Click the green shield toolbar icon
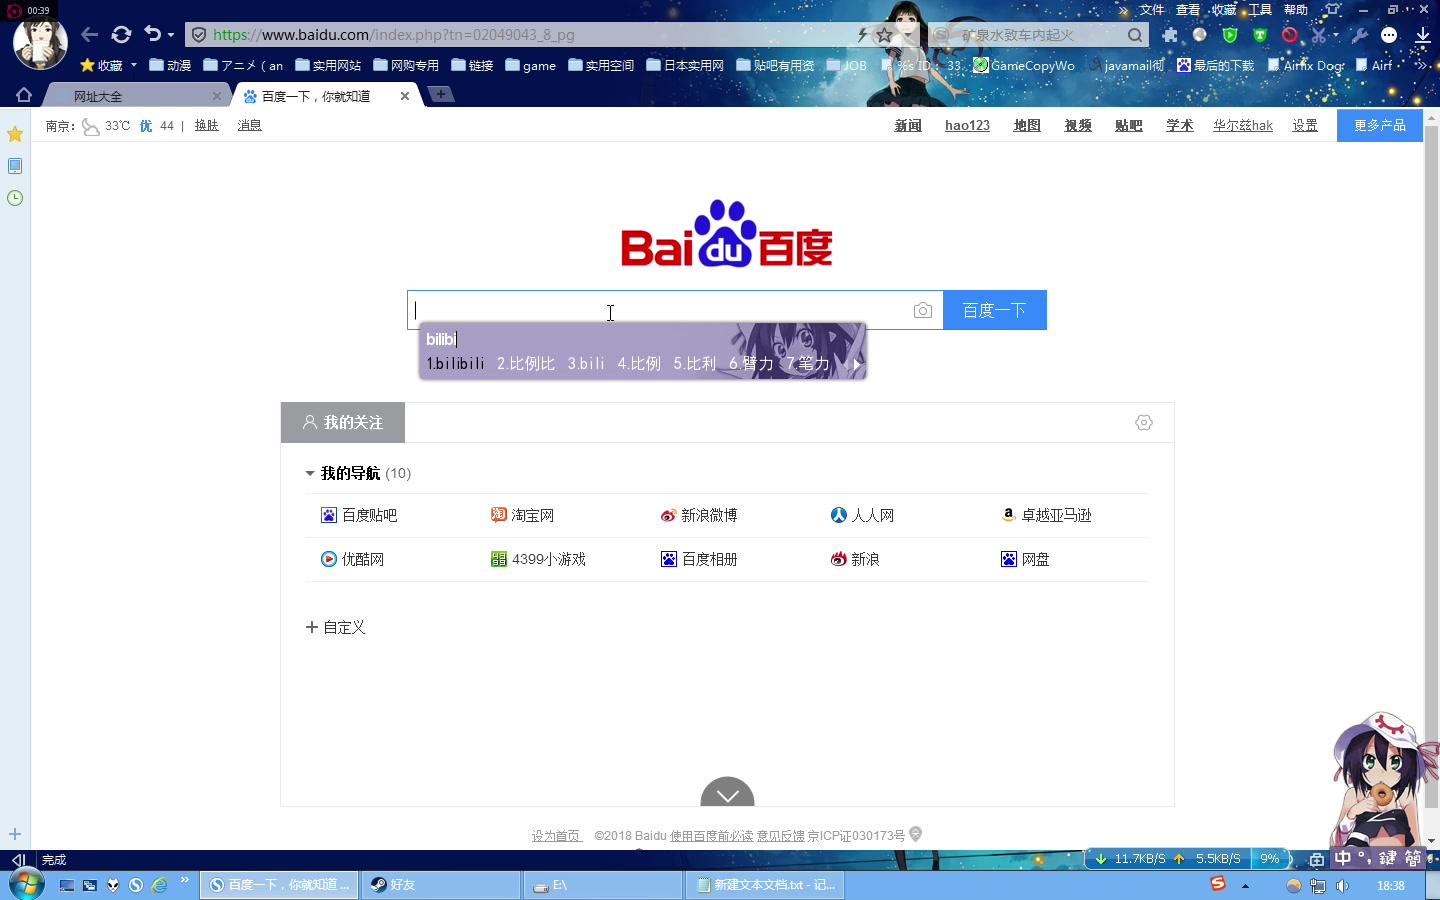Viewport: 1440px width, 900px height. coord(1230,35)
